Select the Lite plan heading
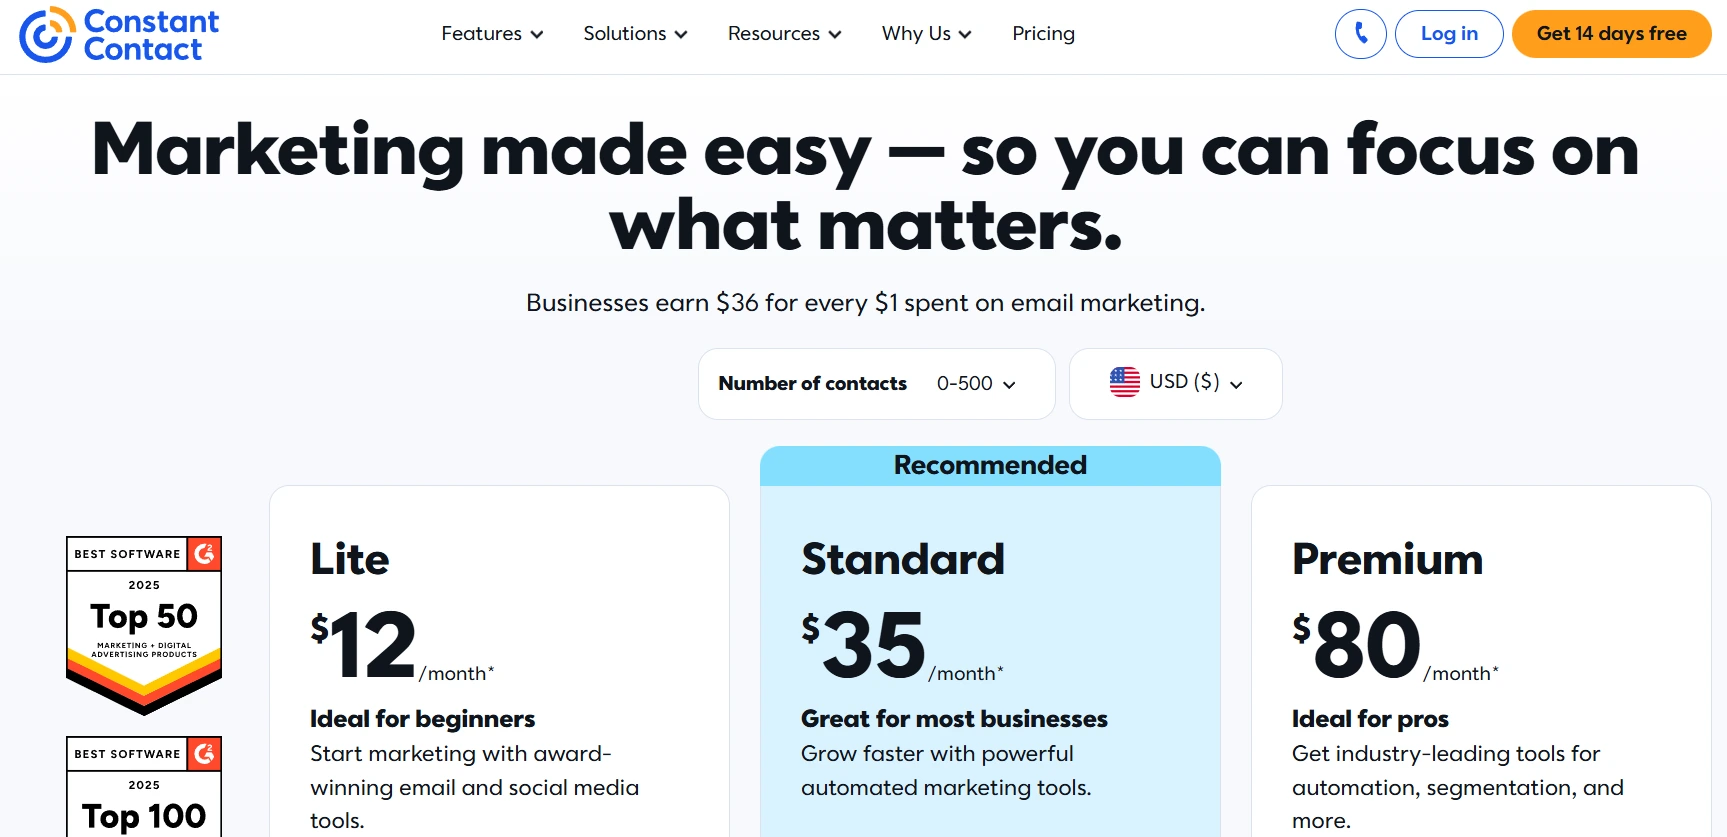1727x837 pixels. [350, 559]
